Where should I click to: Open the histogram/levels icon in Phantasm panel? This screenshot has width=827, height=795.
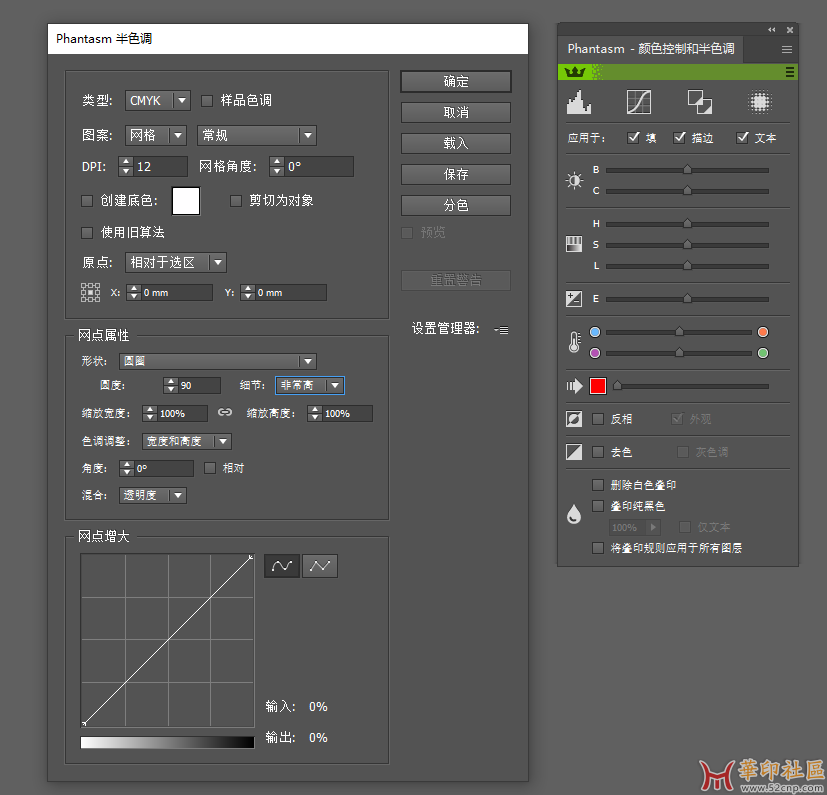579,102
